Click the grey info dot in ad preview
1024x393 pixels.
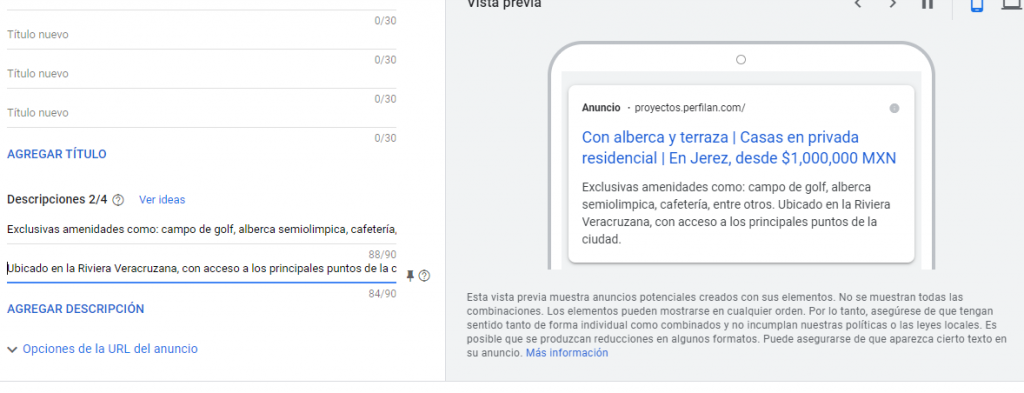(895, 108)
